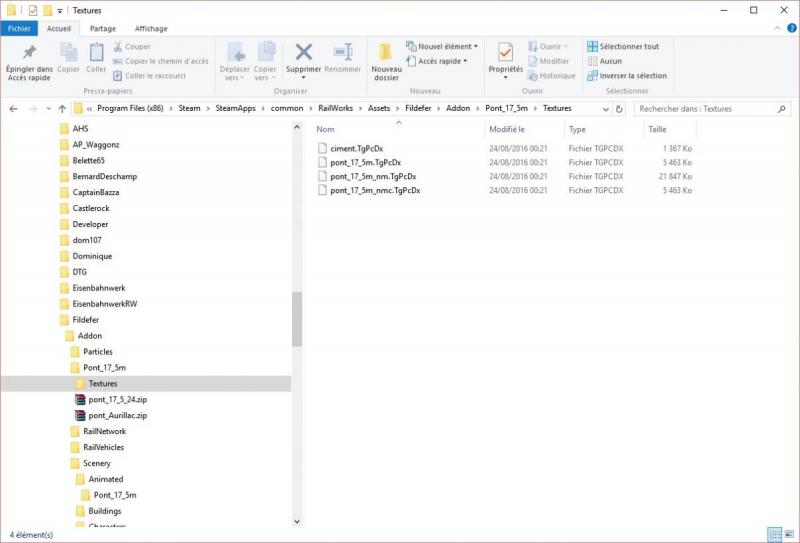800x543 pixels.
Task: Open the Fichier menu
Action: 19,29
